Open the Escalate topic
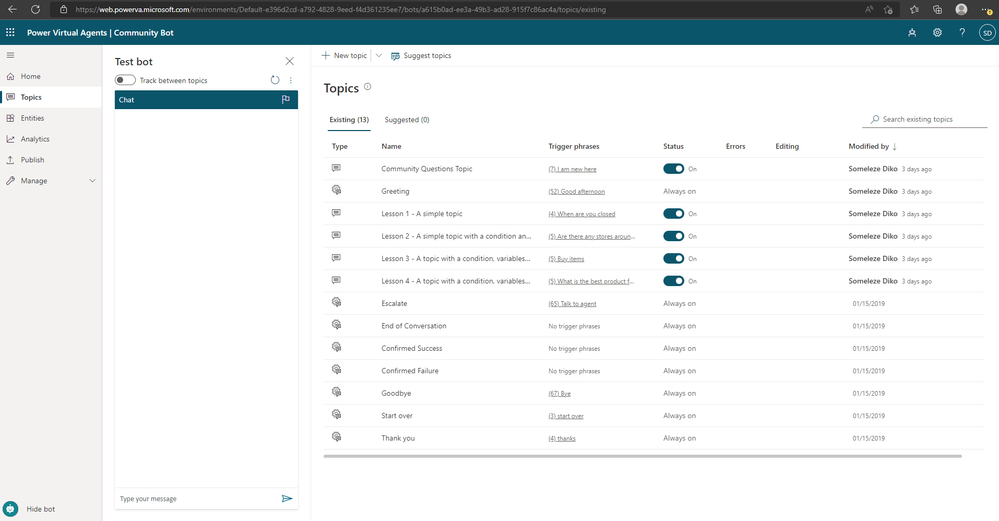Screen dimensions: 999x521 point(394,303)
